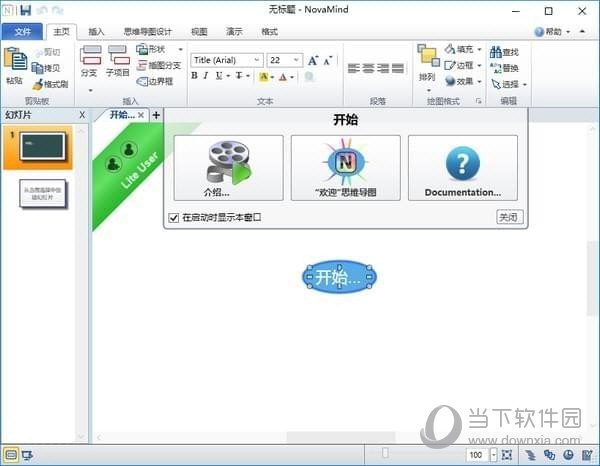Open the font name dropdown

click(x=256, y=60)
